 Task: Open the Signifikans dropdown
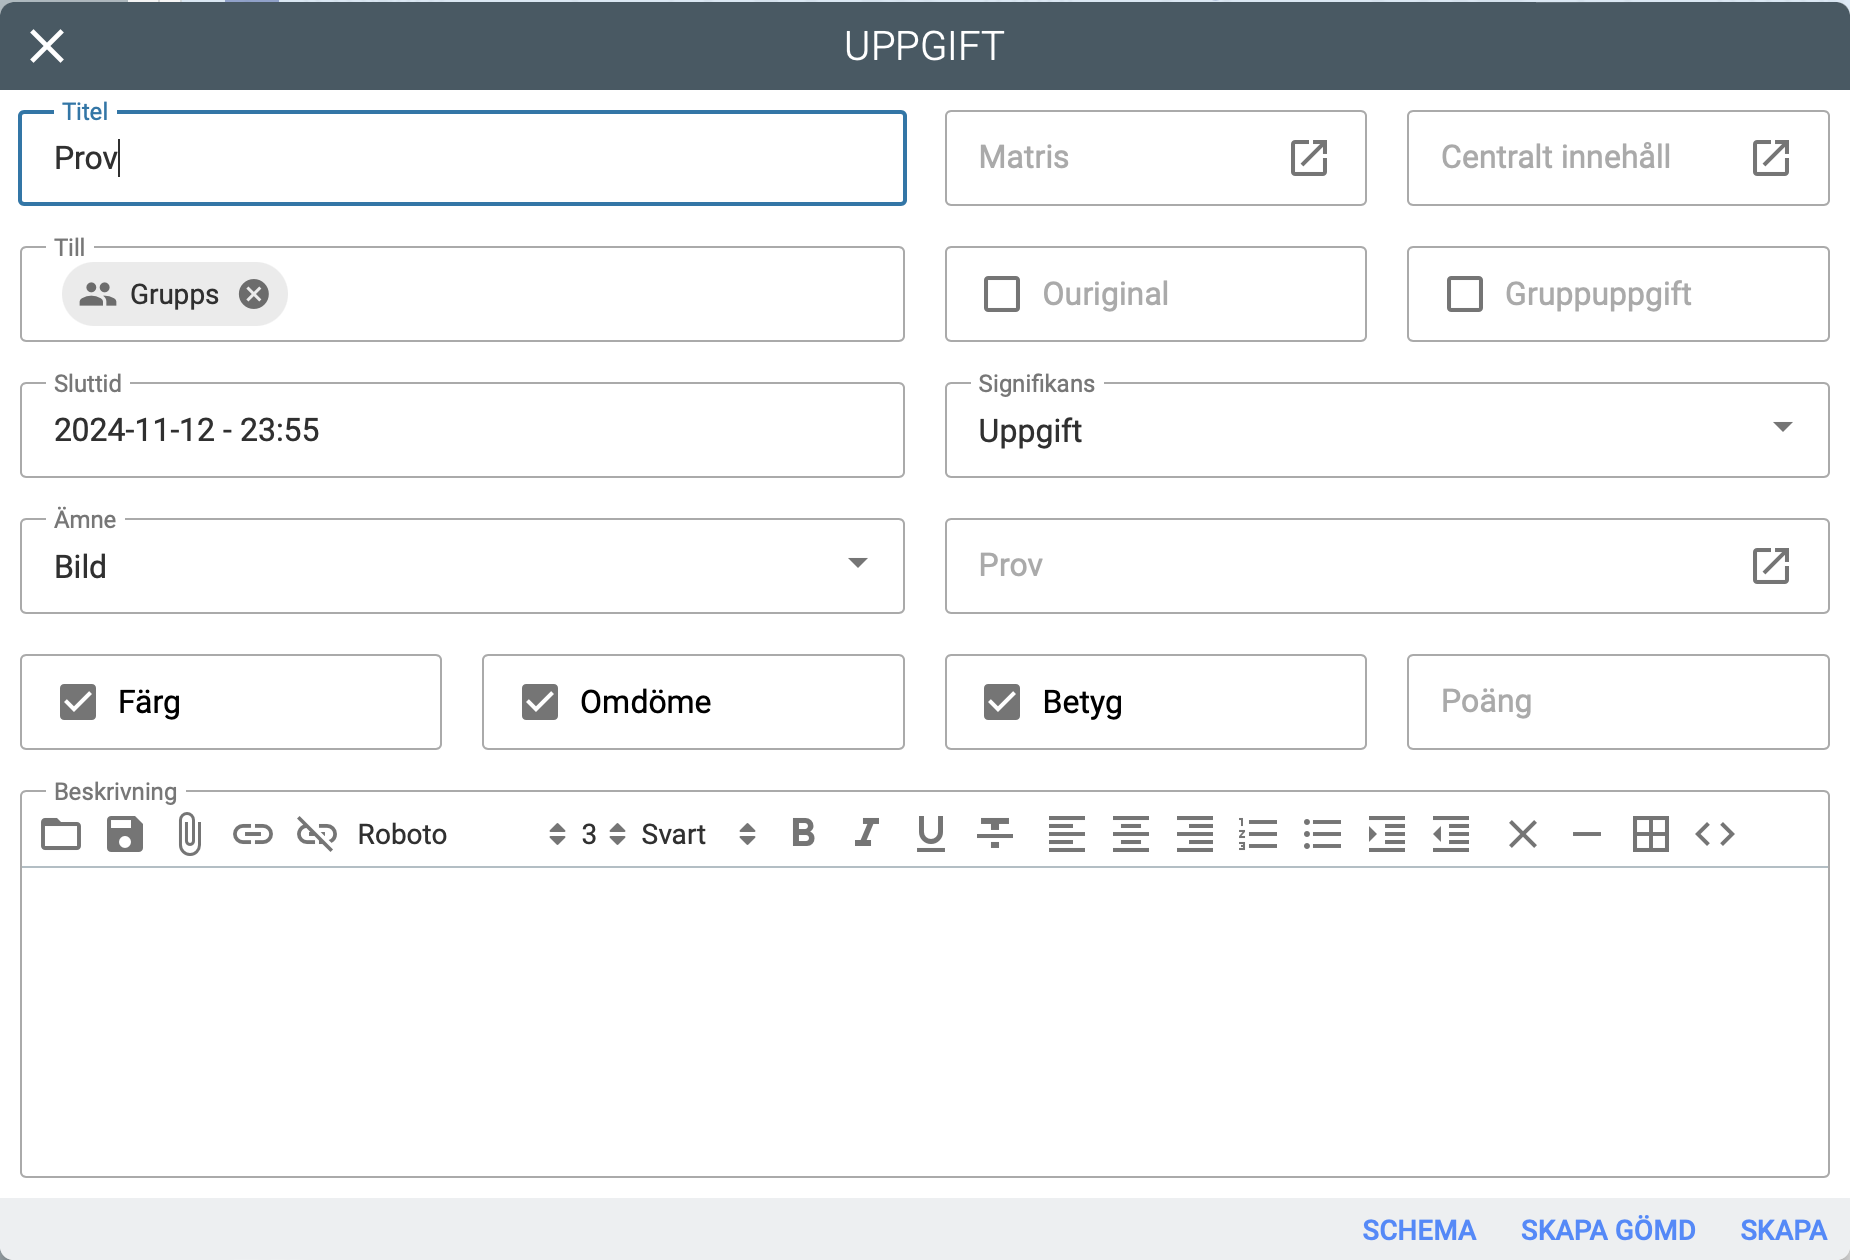(x=1386, y=430)
